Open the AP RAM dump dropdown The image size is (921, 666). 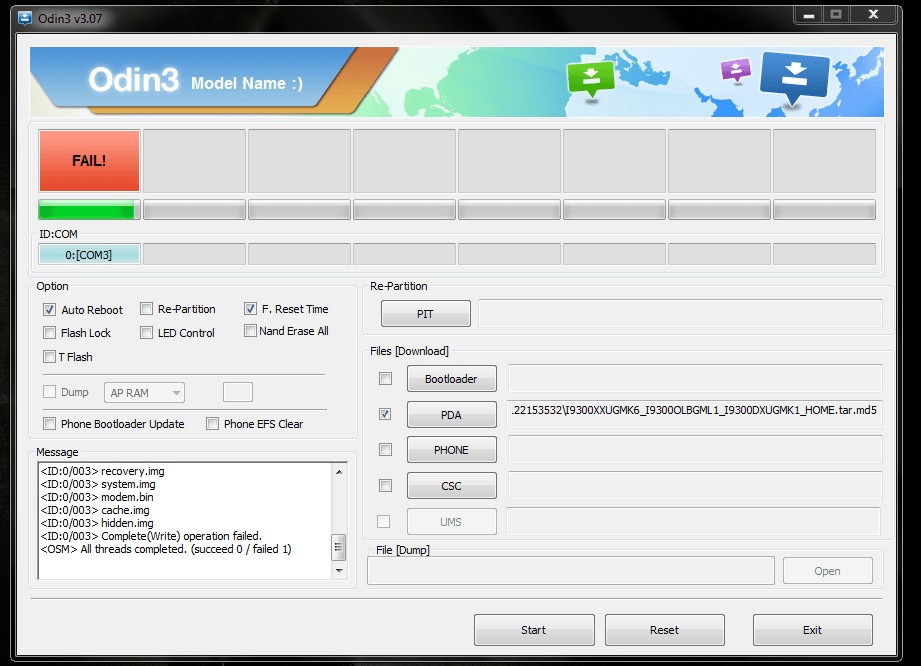tap(144, 392)
